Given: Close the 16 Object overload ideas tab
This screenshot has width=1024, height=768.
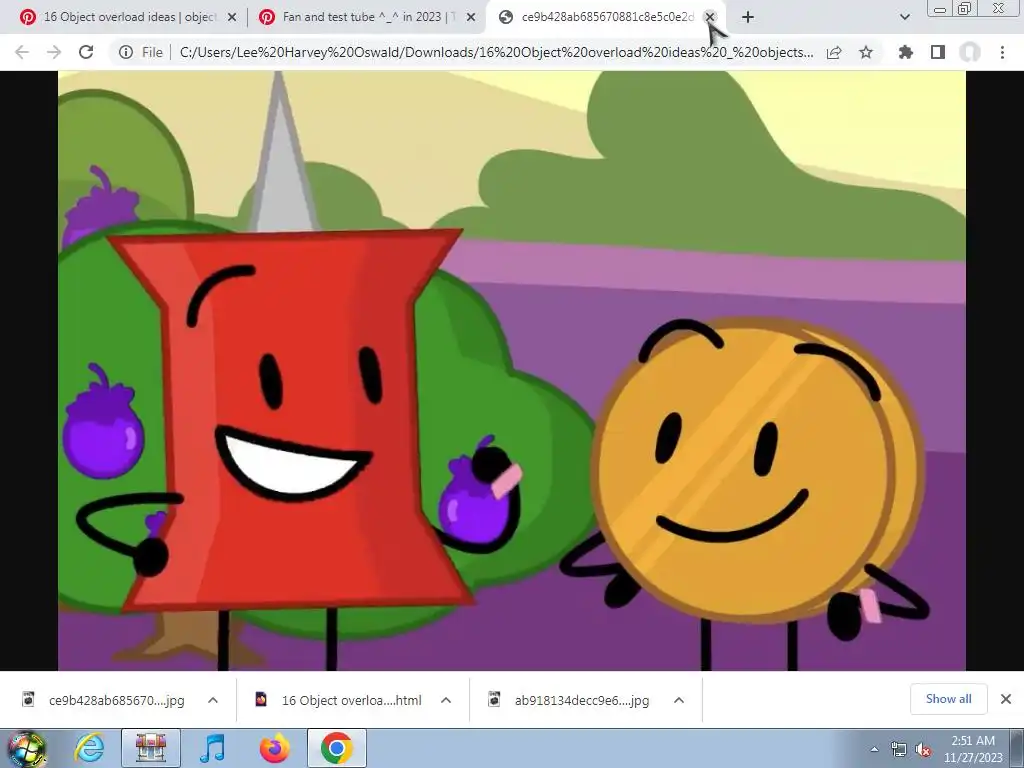Looking at the screenshot, I should (232, 18).
